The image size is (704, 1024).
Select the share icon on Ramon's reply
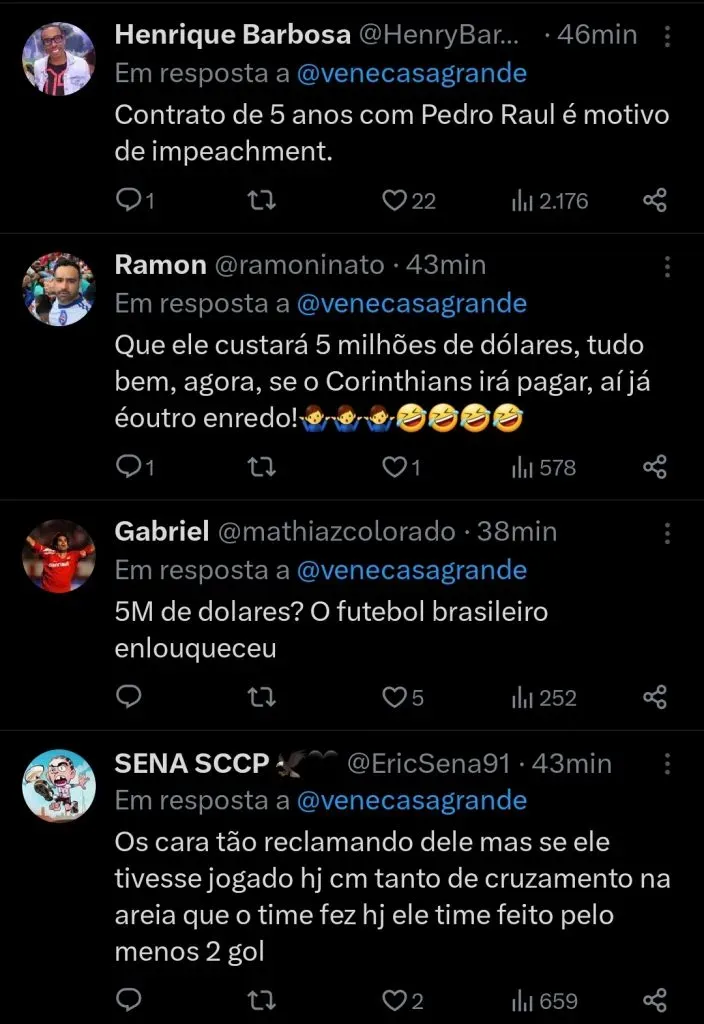click(655, 466)
